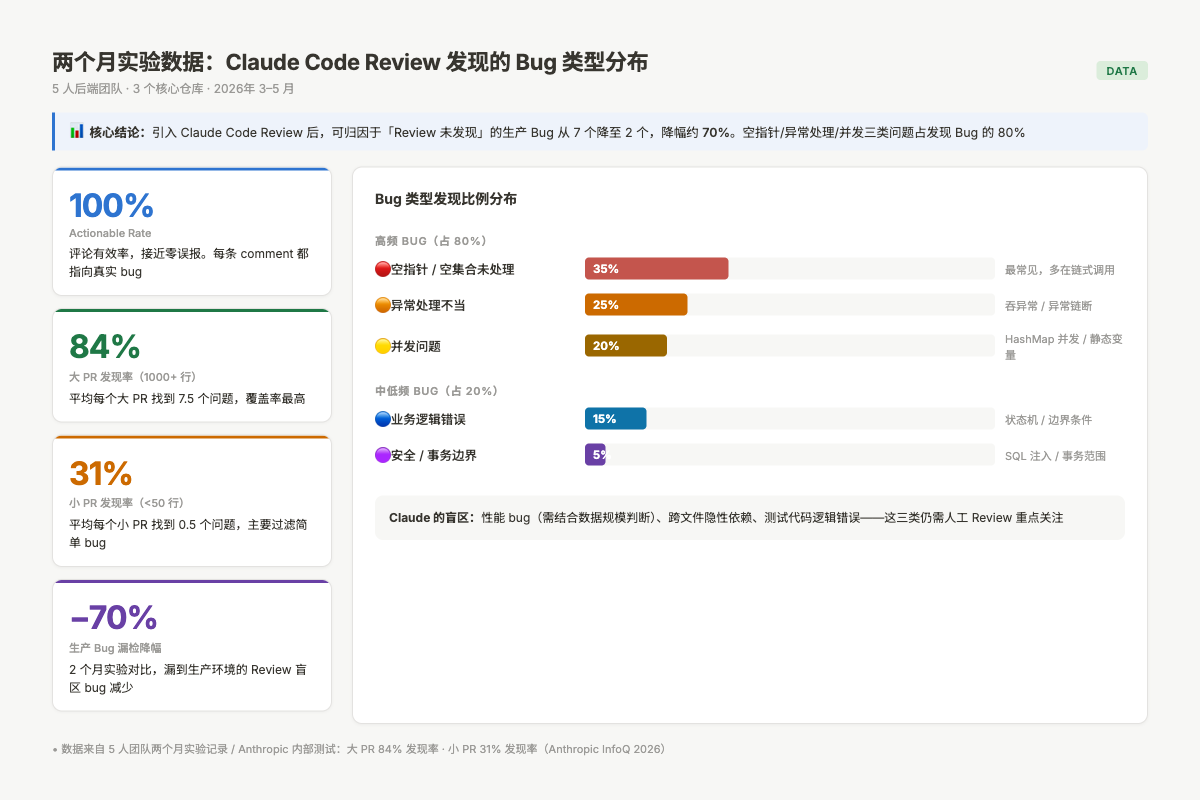
Task: Click the bar chart icon before 核心结论
Action: pyautogui.click(x=76, y=131)
